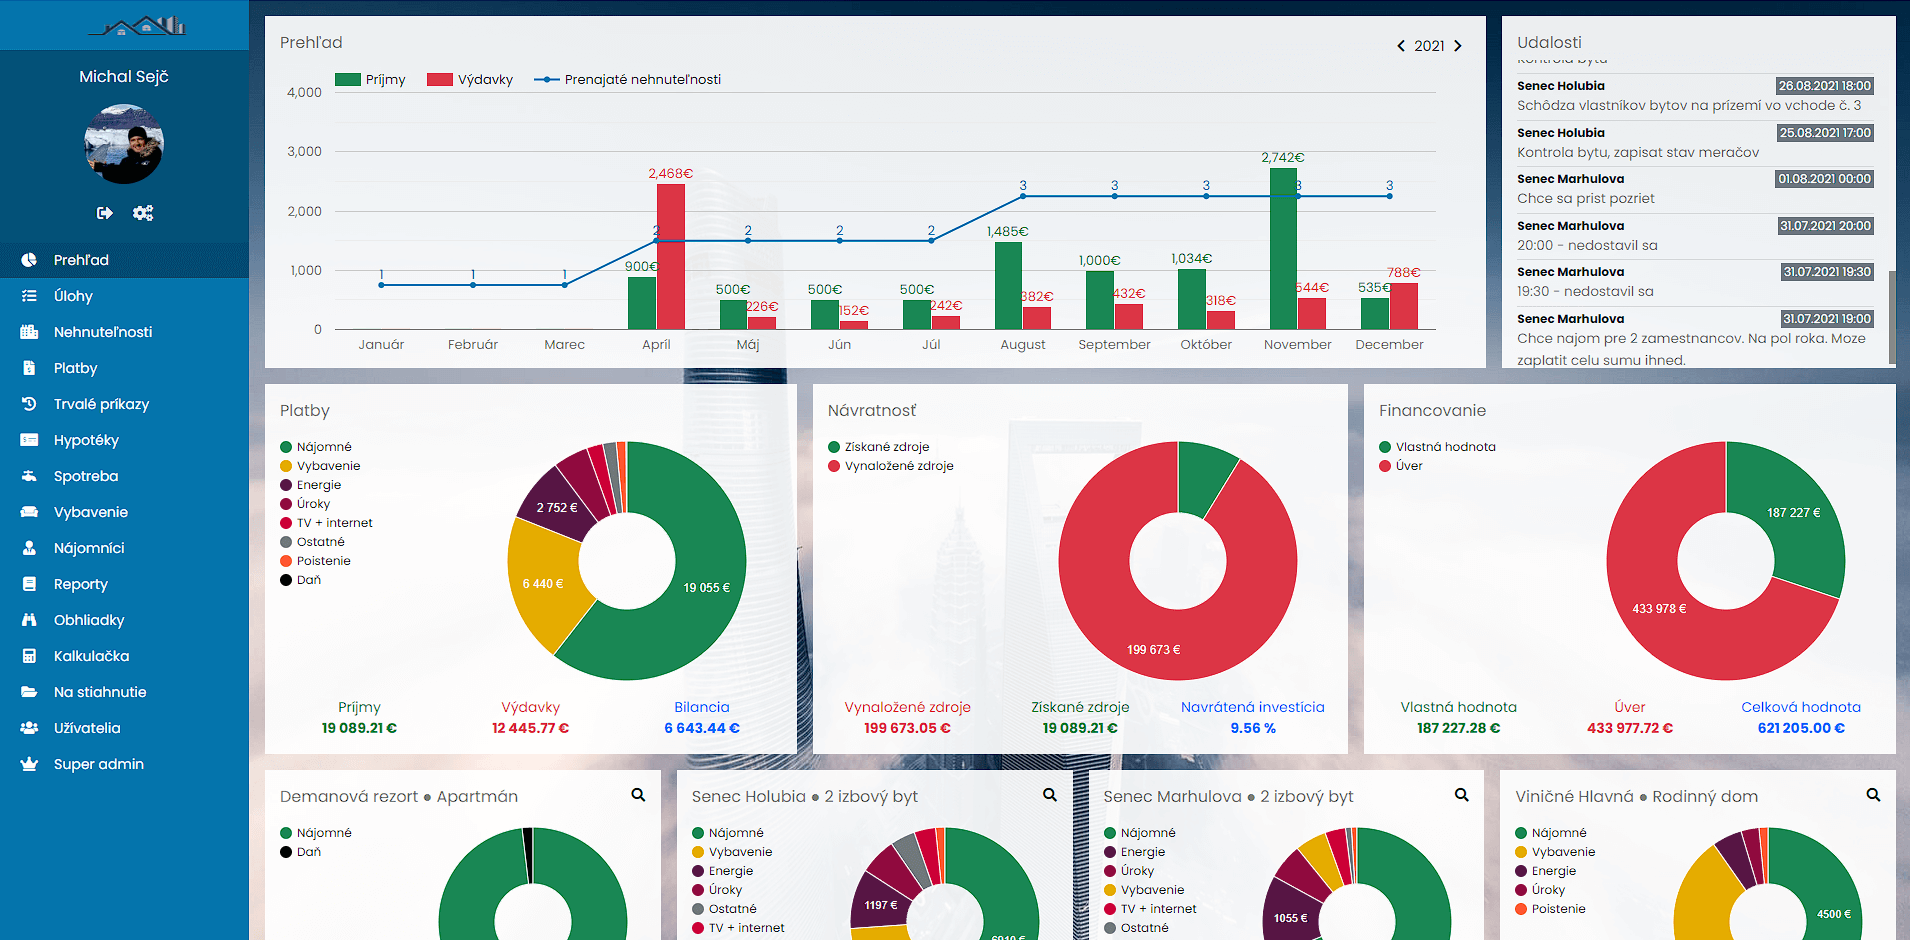Click the Úlohy list icon
The width and height of the screenshot is (1910, 940).
click(x=29, y=296)
